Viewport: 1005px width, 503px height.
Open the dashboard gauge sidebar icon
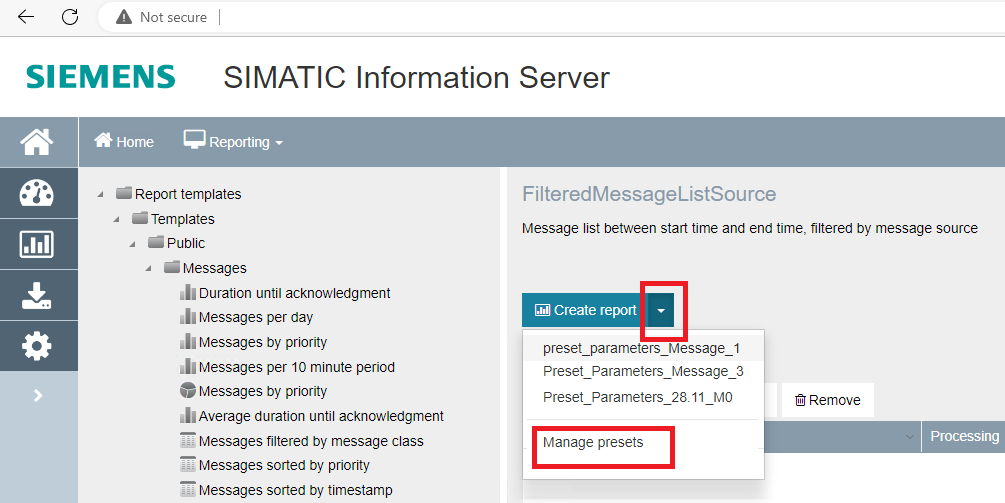coord(38,193)
